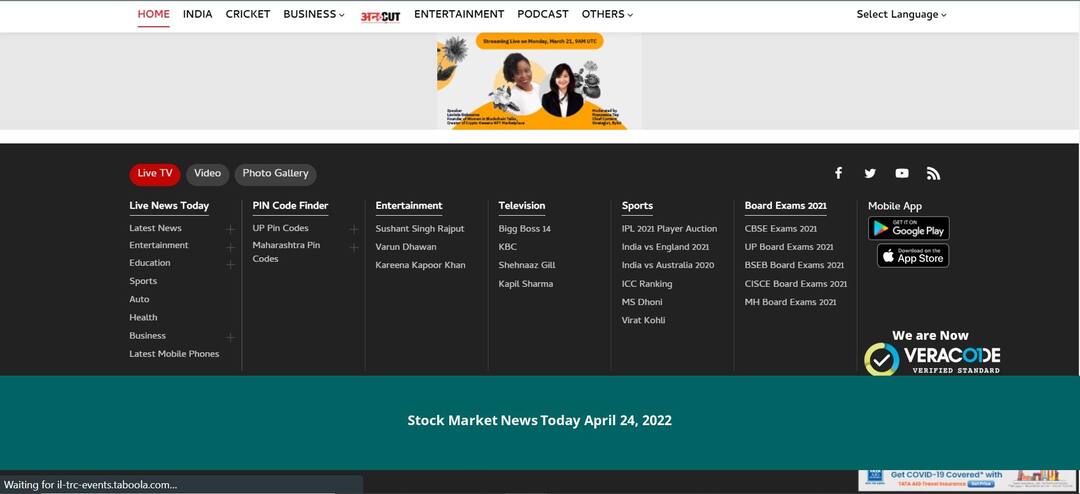
Task: Open the Others dropdown menu
Action: click(607, 14)
